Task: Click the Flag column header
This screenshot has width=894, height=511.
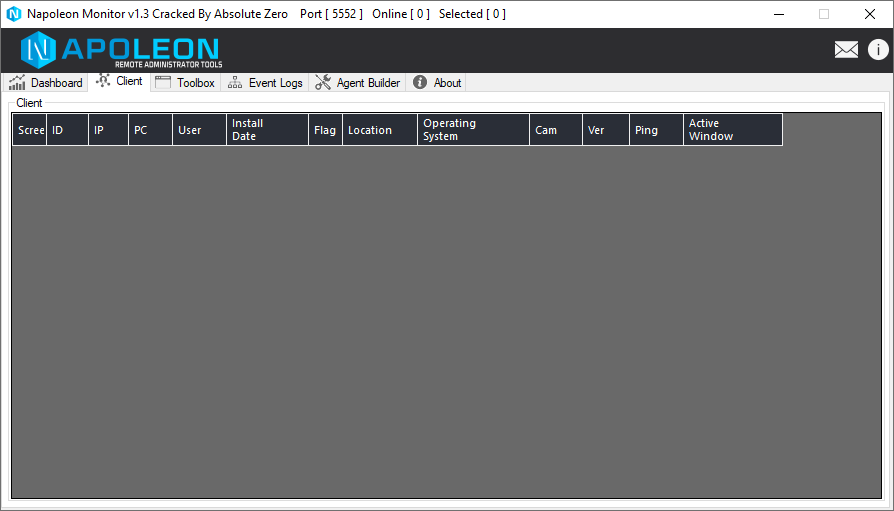Action: (325, 130)
